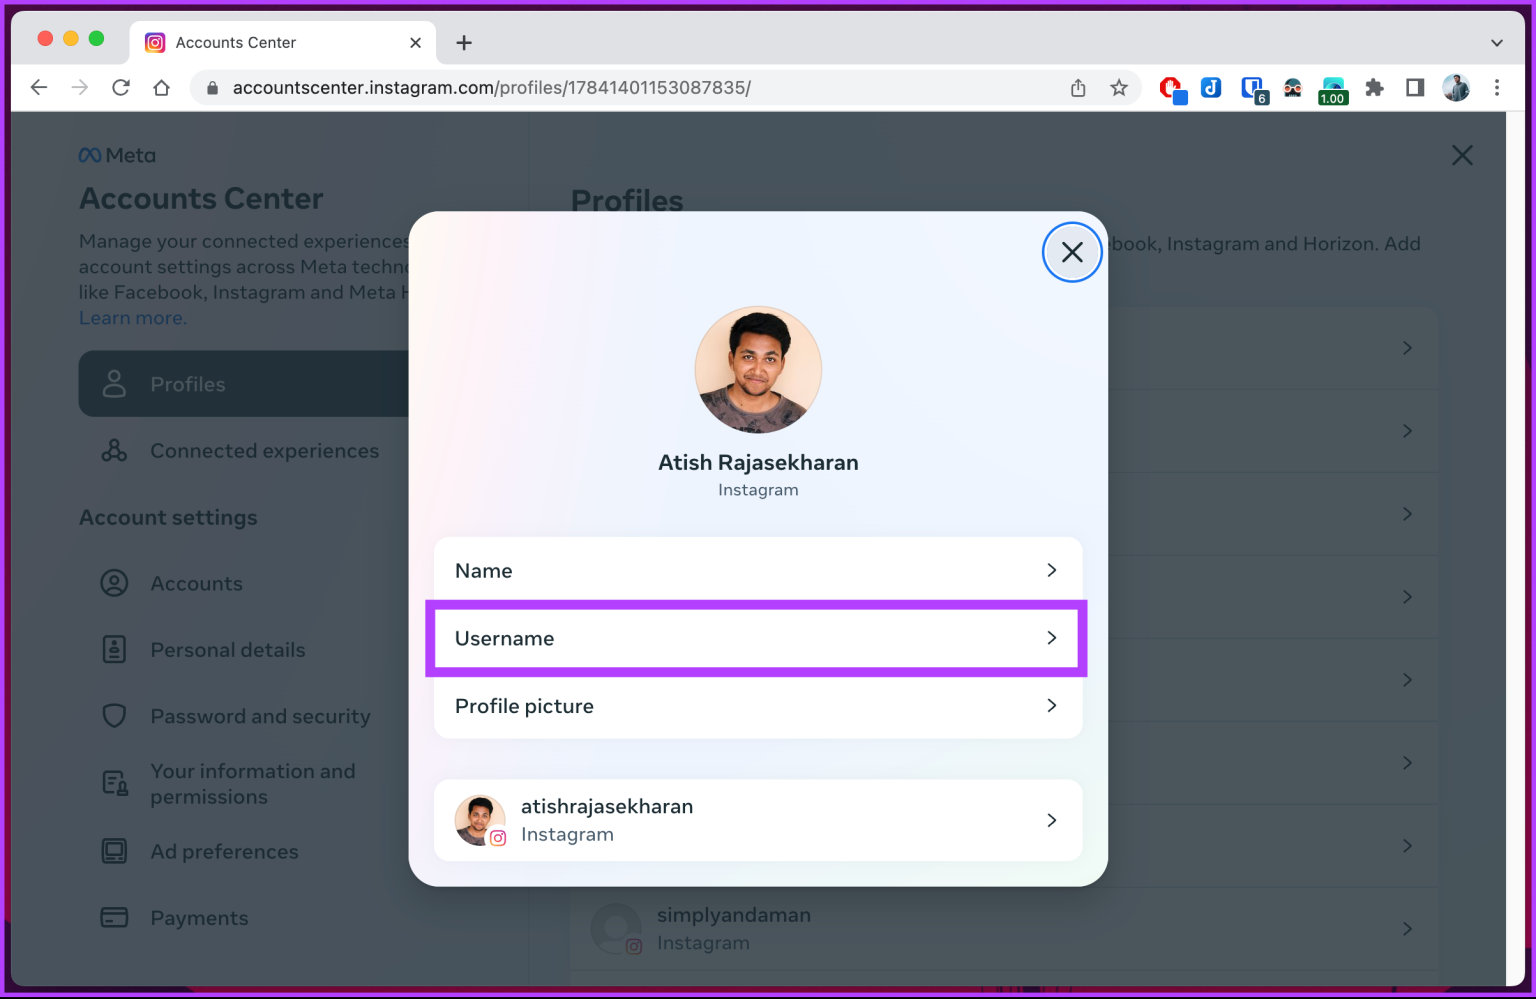Open the tab list dropdown arrow
This screenshot has height=999, width=1536.
coord(1497,42)
